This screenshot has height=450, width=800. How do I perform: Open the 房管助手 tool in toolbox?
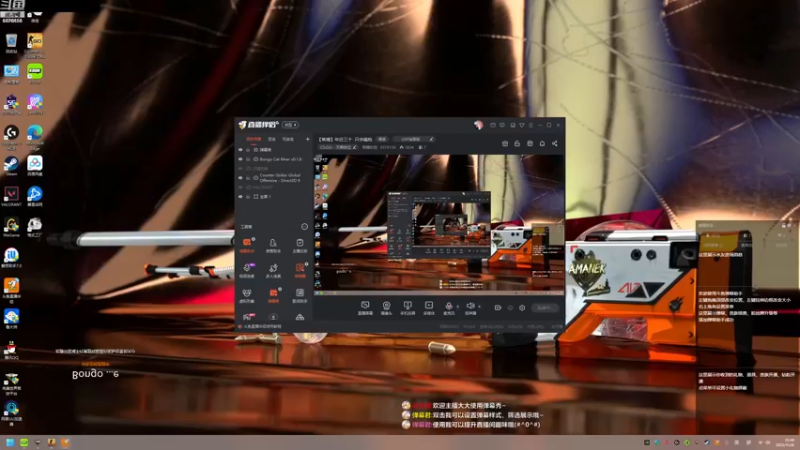[x=273, y=245]
